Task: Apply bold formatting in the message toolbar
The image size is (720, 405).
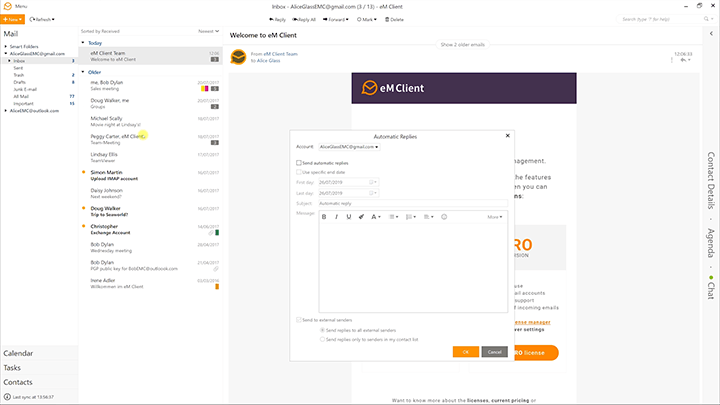Action: pos(324,217)
